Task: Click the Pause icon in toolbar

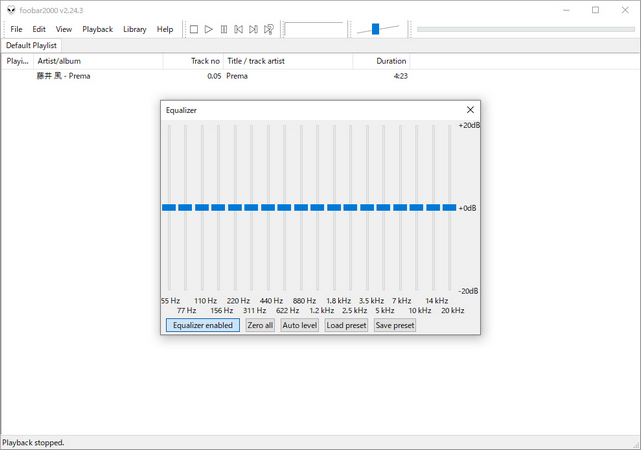Action: click(224, 29)
